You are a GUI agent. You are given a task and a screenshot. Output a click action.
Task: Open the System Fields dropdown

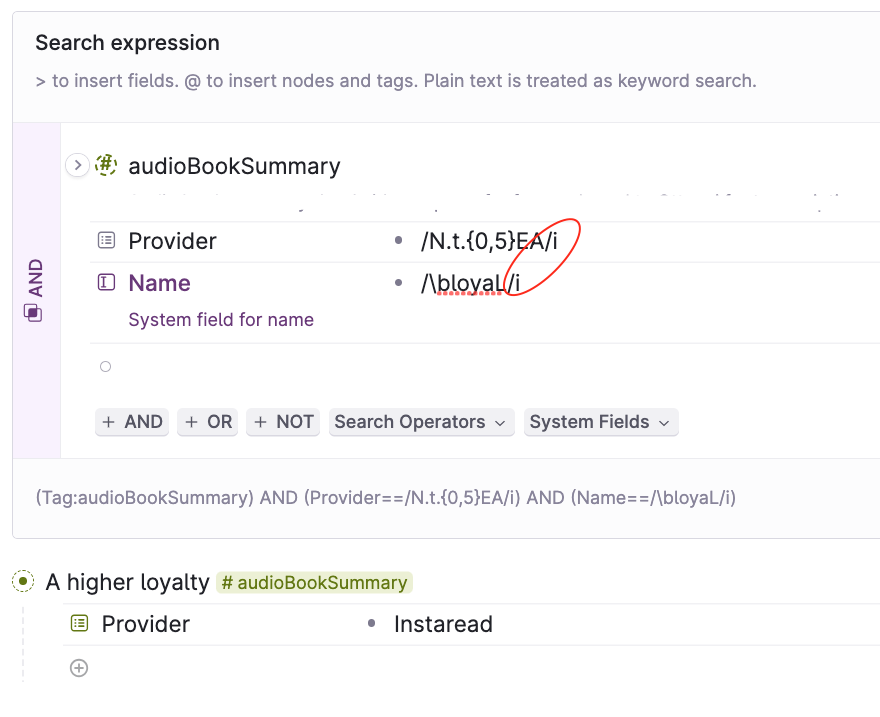click(601, 422)
